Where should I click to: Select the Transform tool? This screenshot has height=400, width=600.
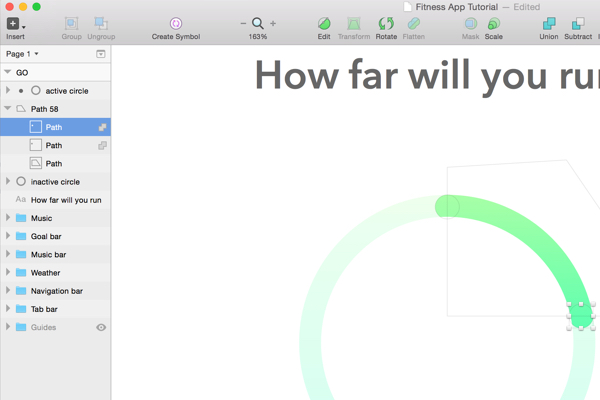point(354,24)
